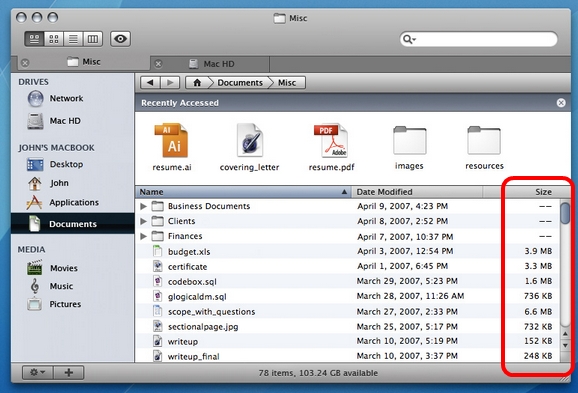Click April 3, 2007, 12:54 PM date
Viewport: 578px width, 393px height.
click(405, 251)
